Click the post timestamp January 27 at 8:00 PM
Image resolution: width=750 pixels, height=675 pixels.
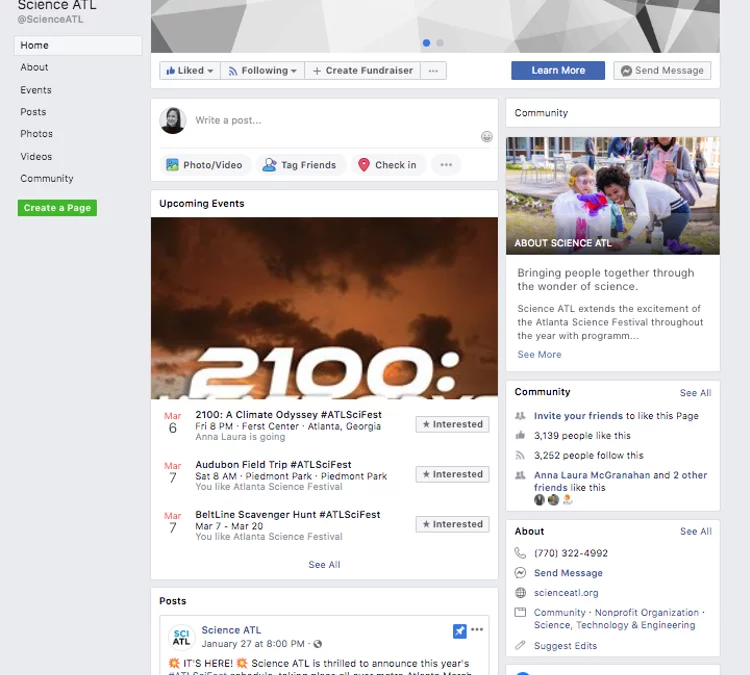[x=253, y=644]
